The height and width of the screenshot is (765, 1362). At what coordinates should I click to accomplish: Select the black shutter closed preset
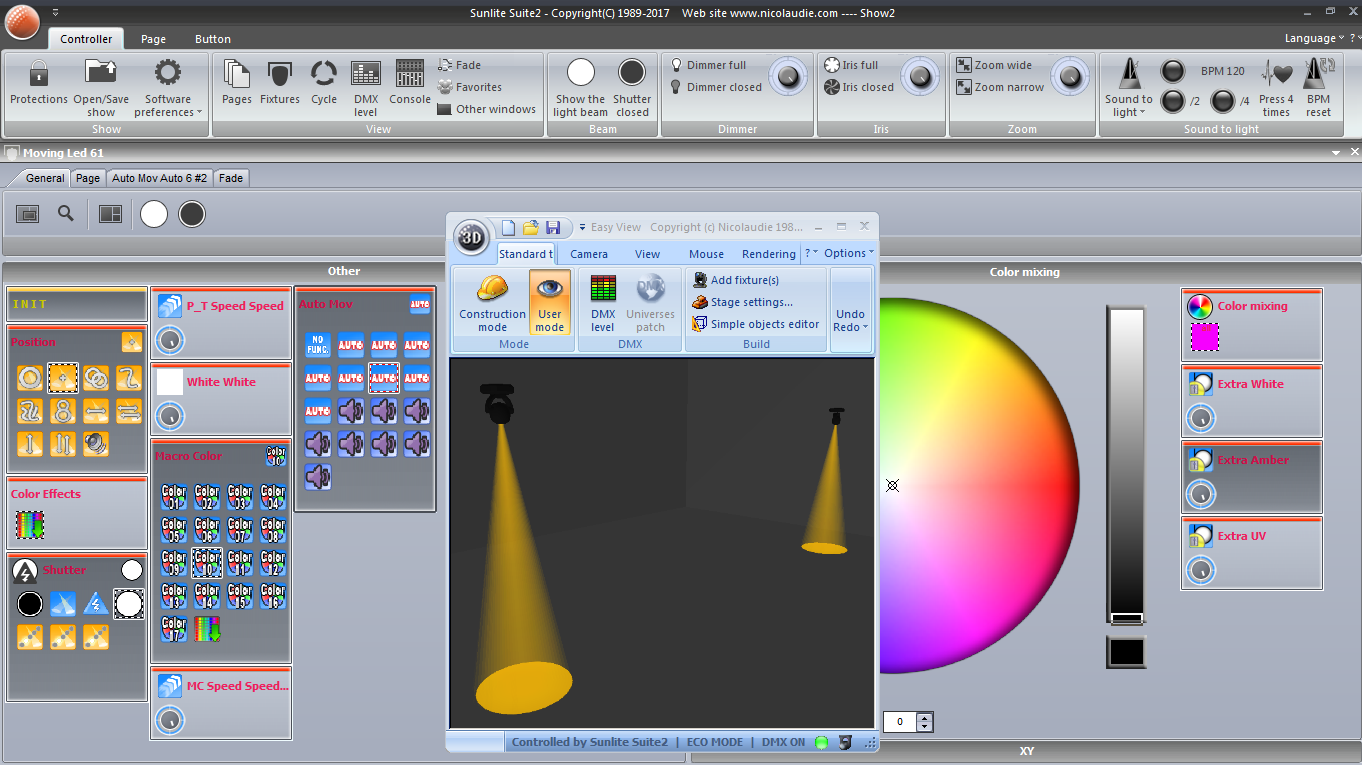[30, 604]
